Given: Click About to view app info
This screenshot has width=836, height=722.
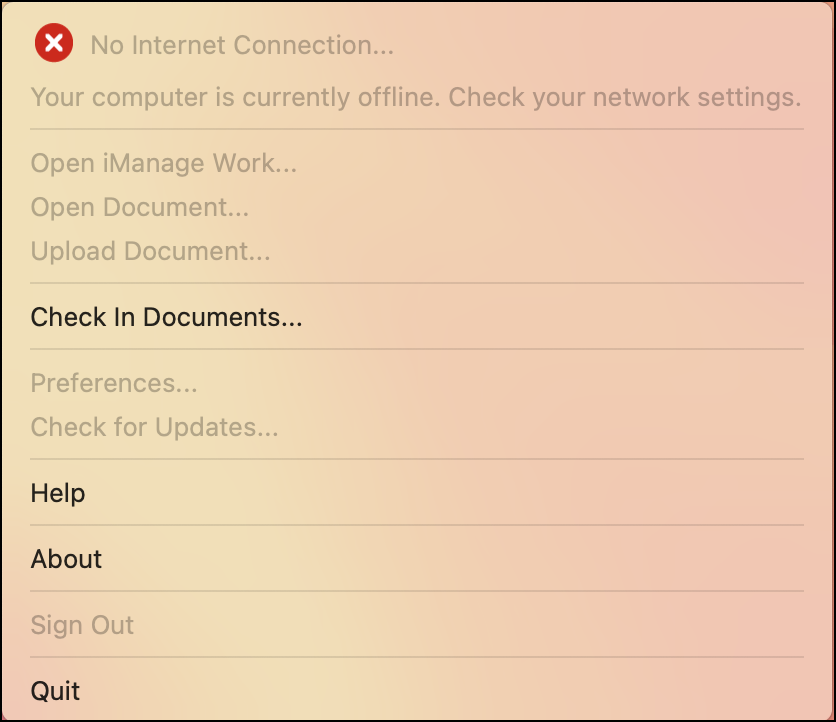Looking at the screenshot, I should pyautogui.click(x=66, y=559).
